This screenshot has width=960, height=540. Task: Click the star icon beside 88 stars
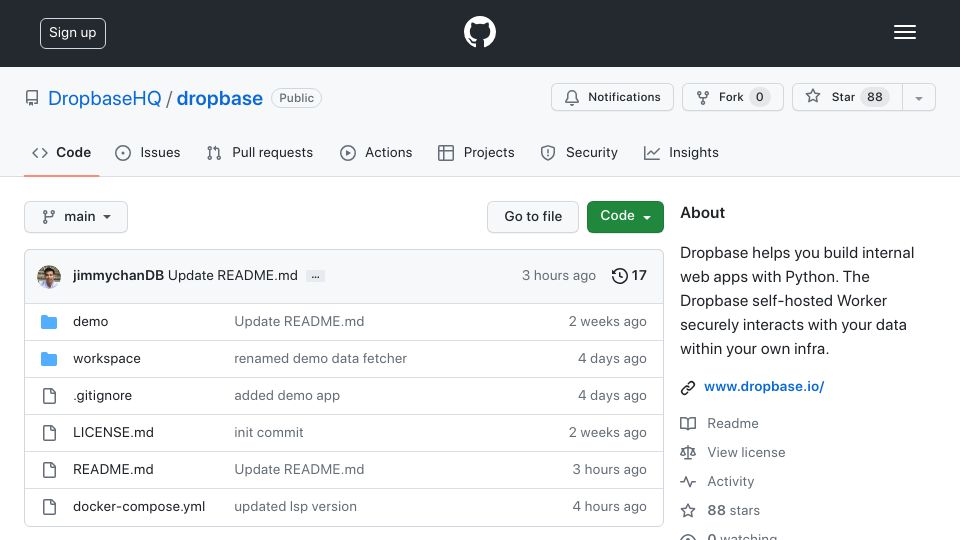tap(688, 511)
